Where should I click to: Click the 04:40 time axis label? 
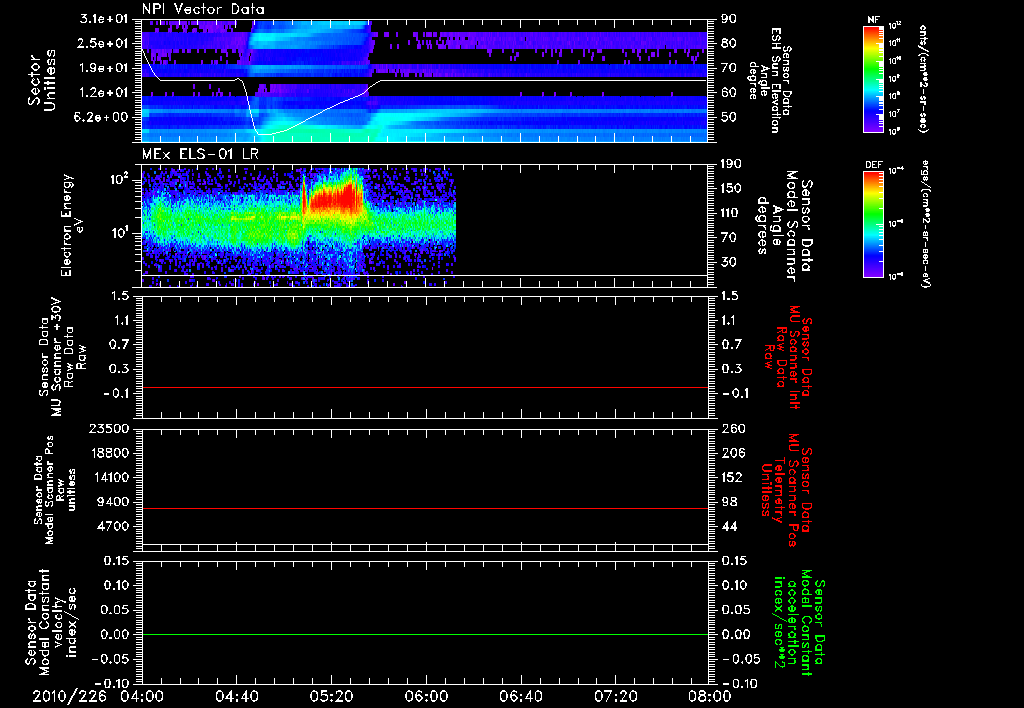[x=236, y=697]
